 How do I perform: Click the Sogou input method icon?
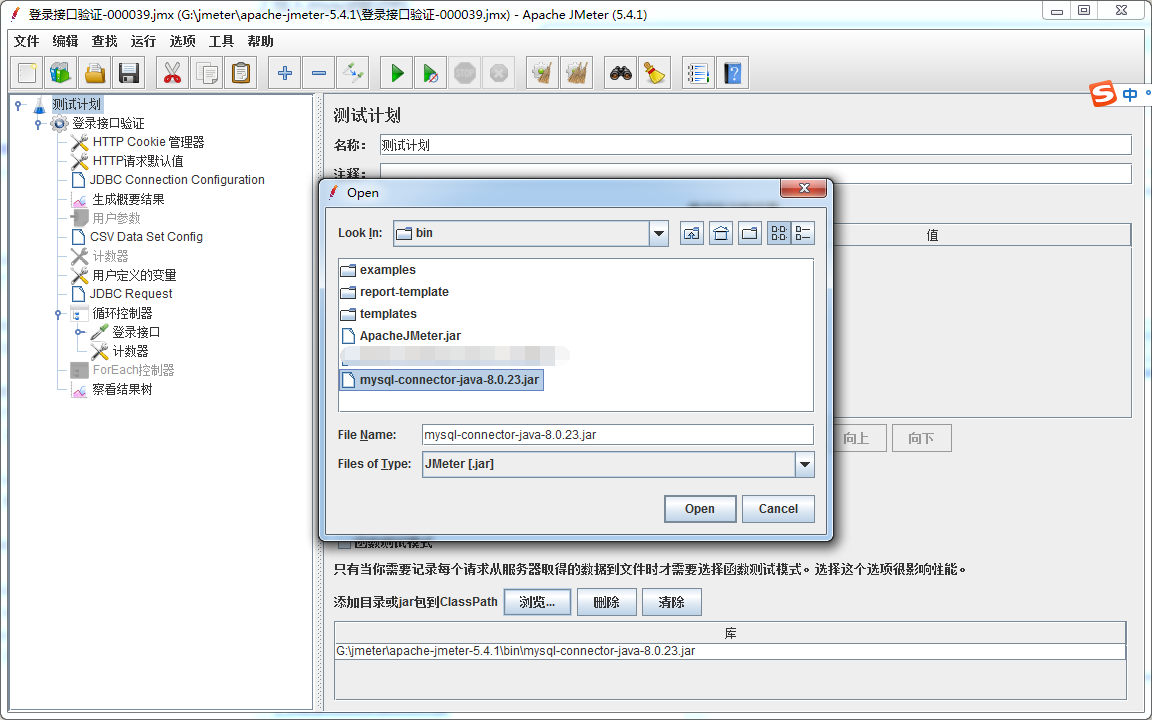coord(1103,95)
